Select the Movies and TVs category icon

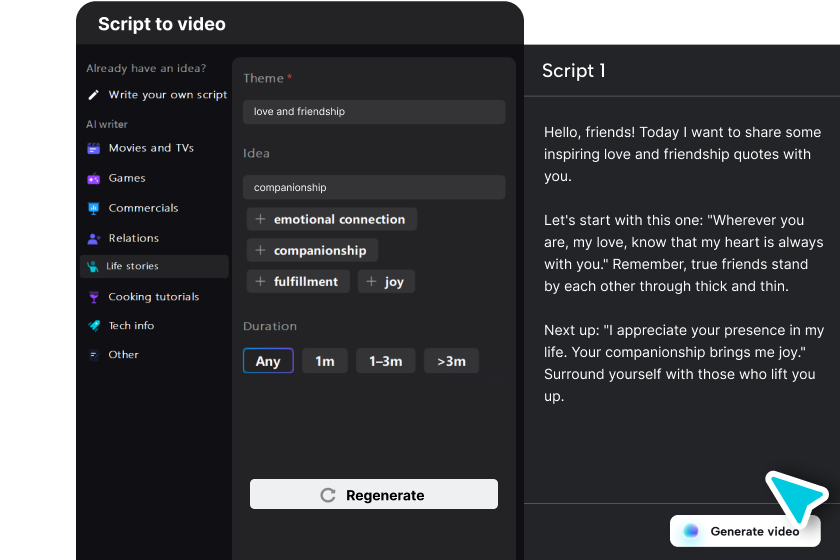point(94,148)
